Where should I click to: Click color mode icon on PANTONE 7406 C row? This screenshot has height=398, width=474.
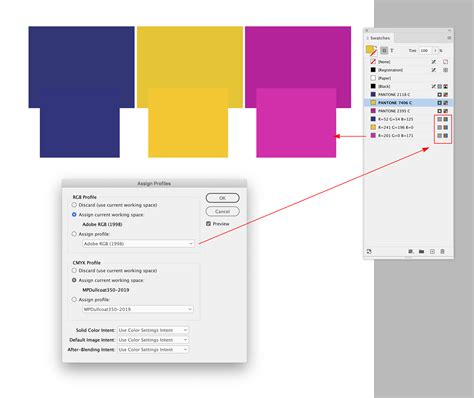point(446,103)
